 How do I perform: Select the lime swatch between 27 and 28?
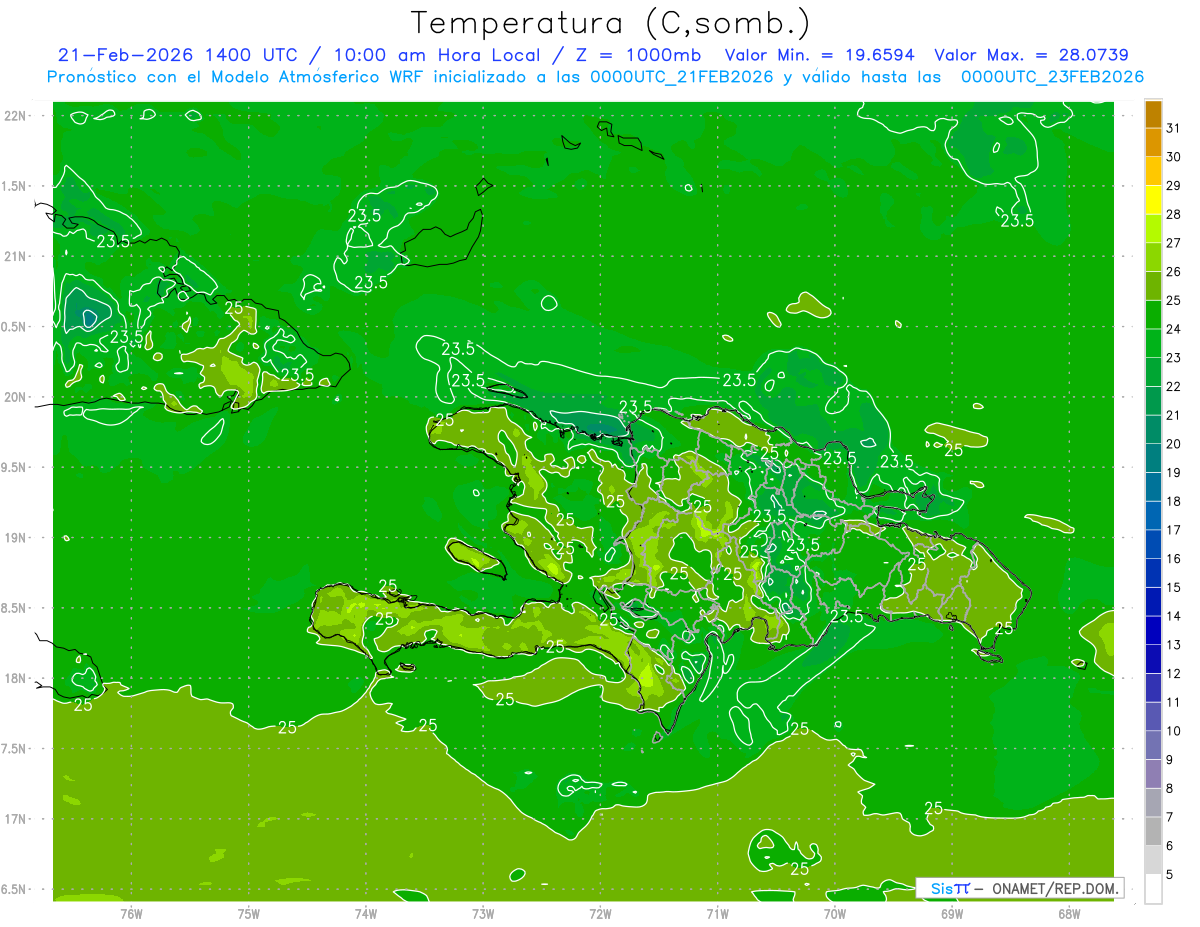[x=1153, y=228]
